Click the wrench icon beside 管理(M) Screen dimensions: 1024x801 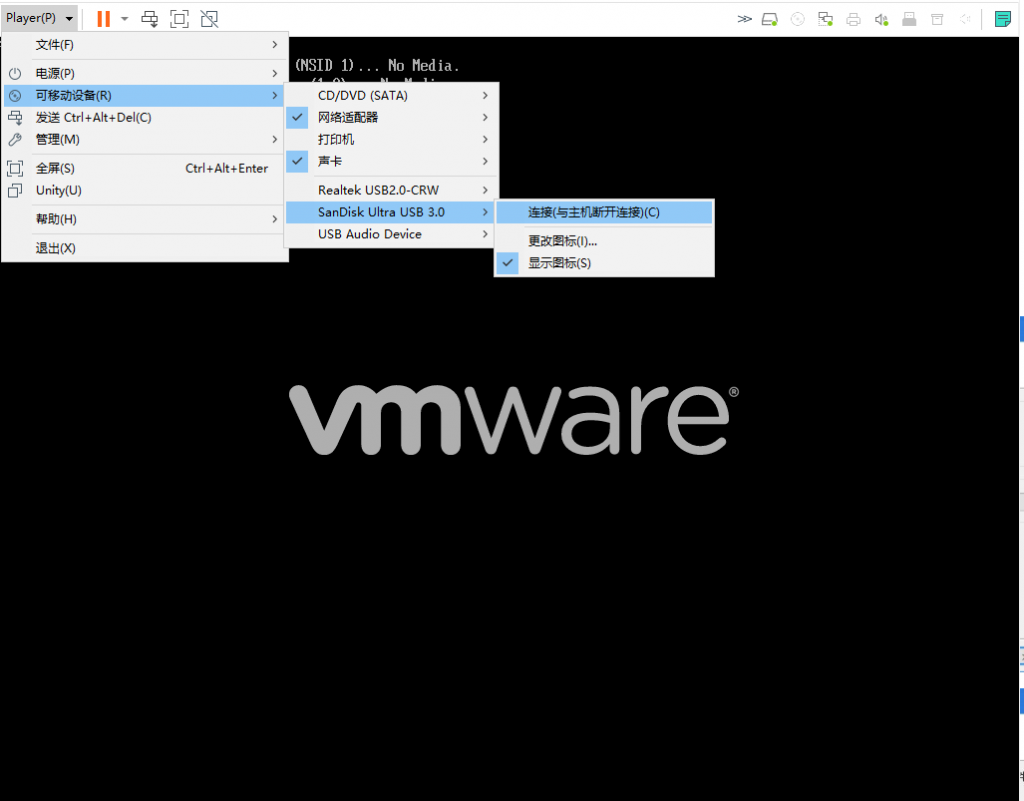(x=15, y=140)
